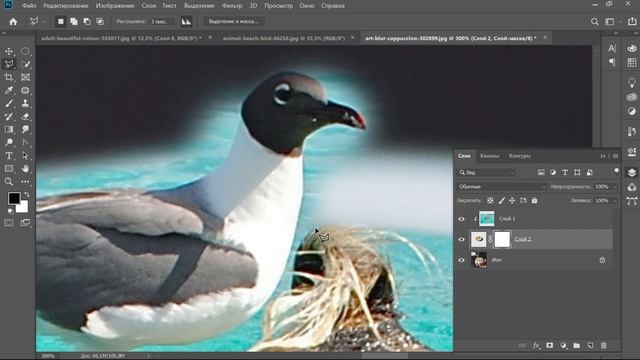Screen dimensions: 640x360
Task: Swap foreground and background colors
Action: pyautogui.click(x=26, y=194)
